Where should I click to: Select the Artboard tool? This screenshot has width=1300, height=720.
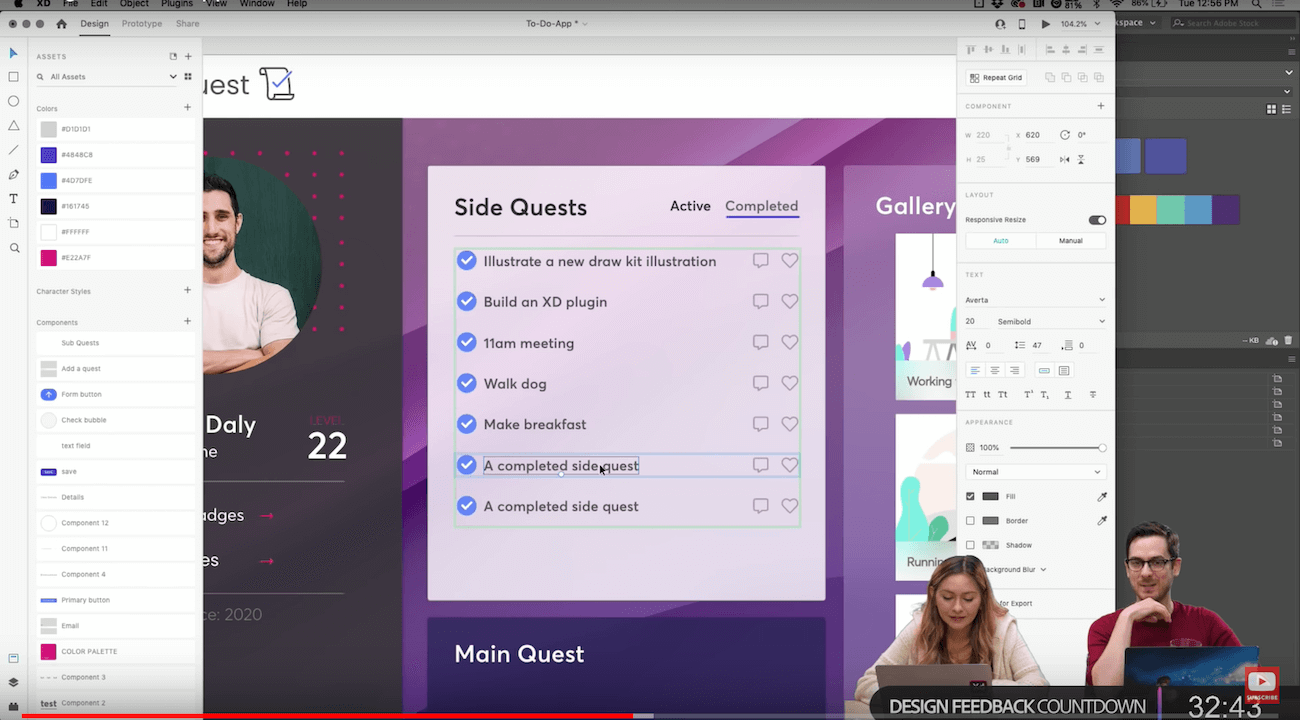[13, 223]
